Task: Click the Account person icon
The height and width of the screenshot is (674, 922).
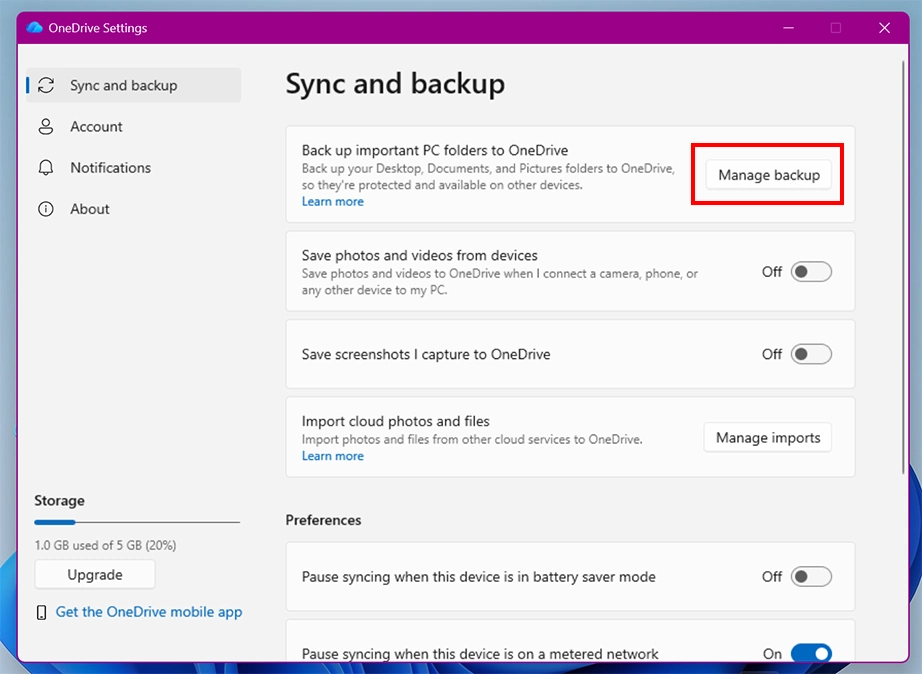Action: (x=46, y=126)
